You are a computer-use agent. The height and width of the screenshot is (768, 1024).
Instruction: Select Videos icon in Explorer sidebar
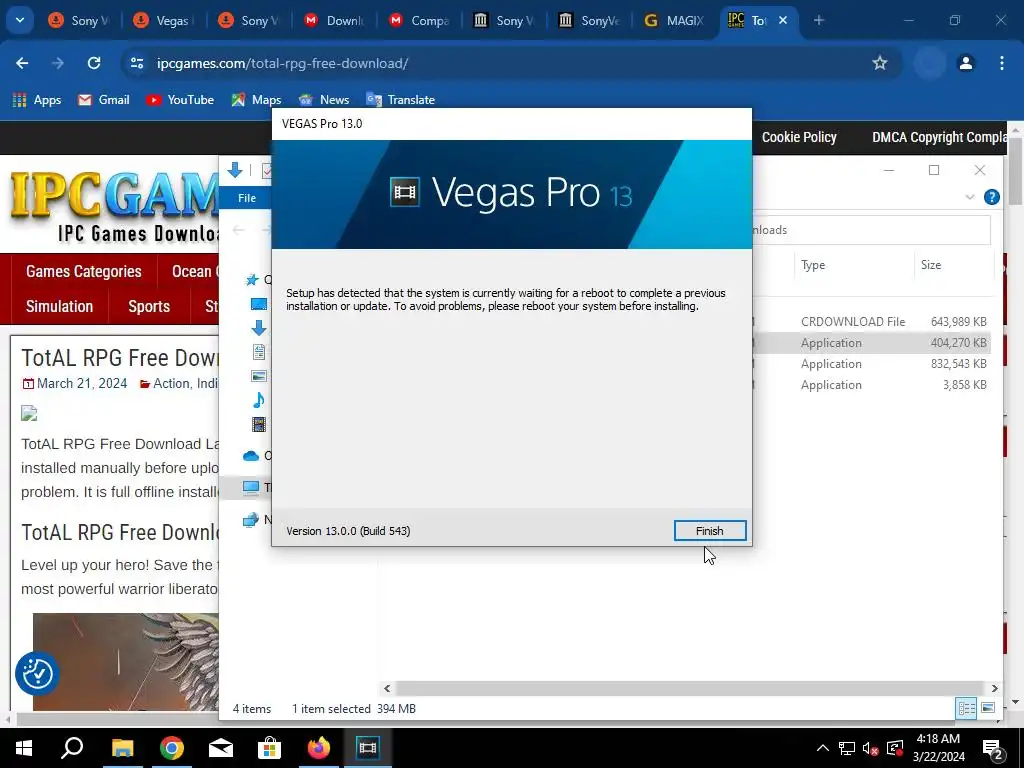coord(259,424)
